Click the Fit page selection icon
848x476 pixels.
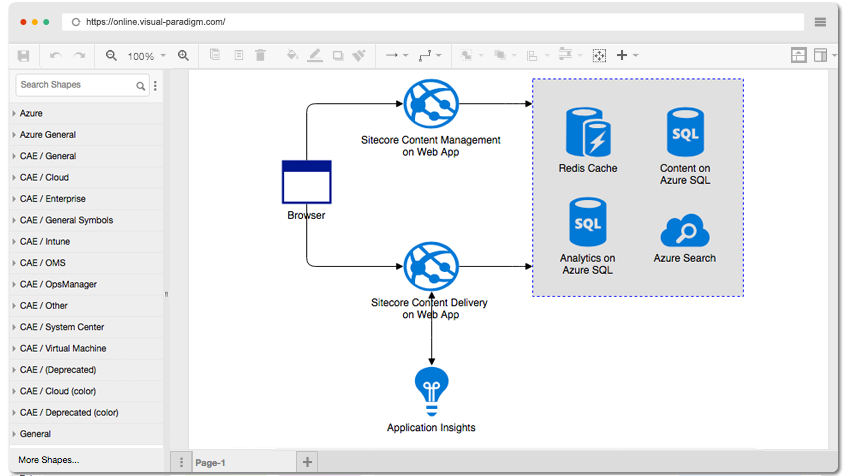tap(599, 55)
